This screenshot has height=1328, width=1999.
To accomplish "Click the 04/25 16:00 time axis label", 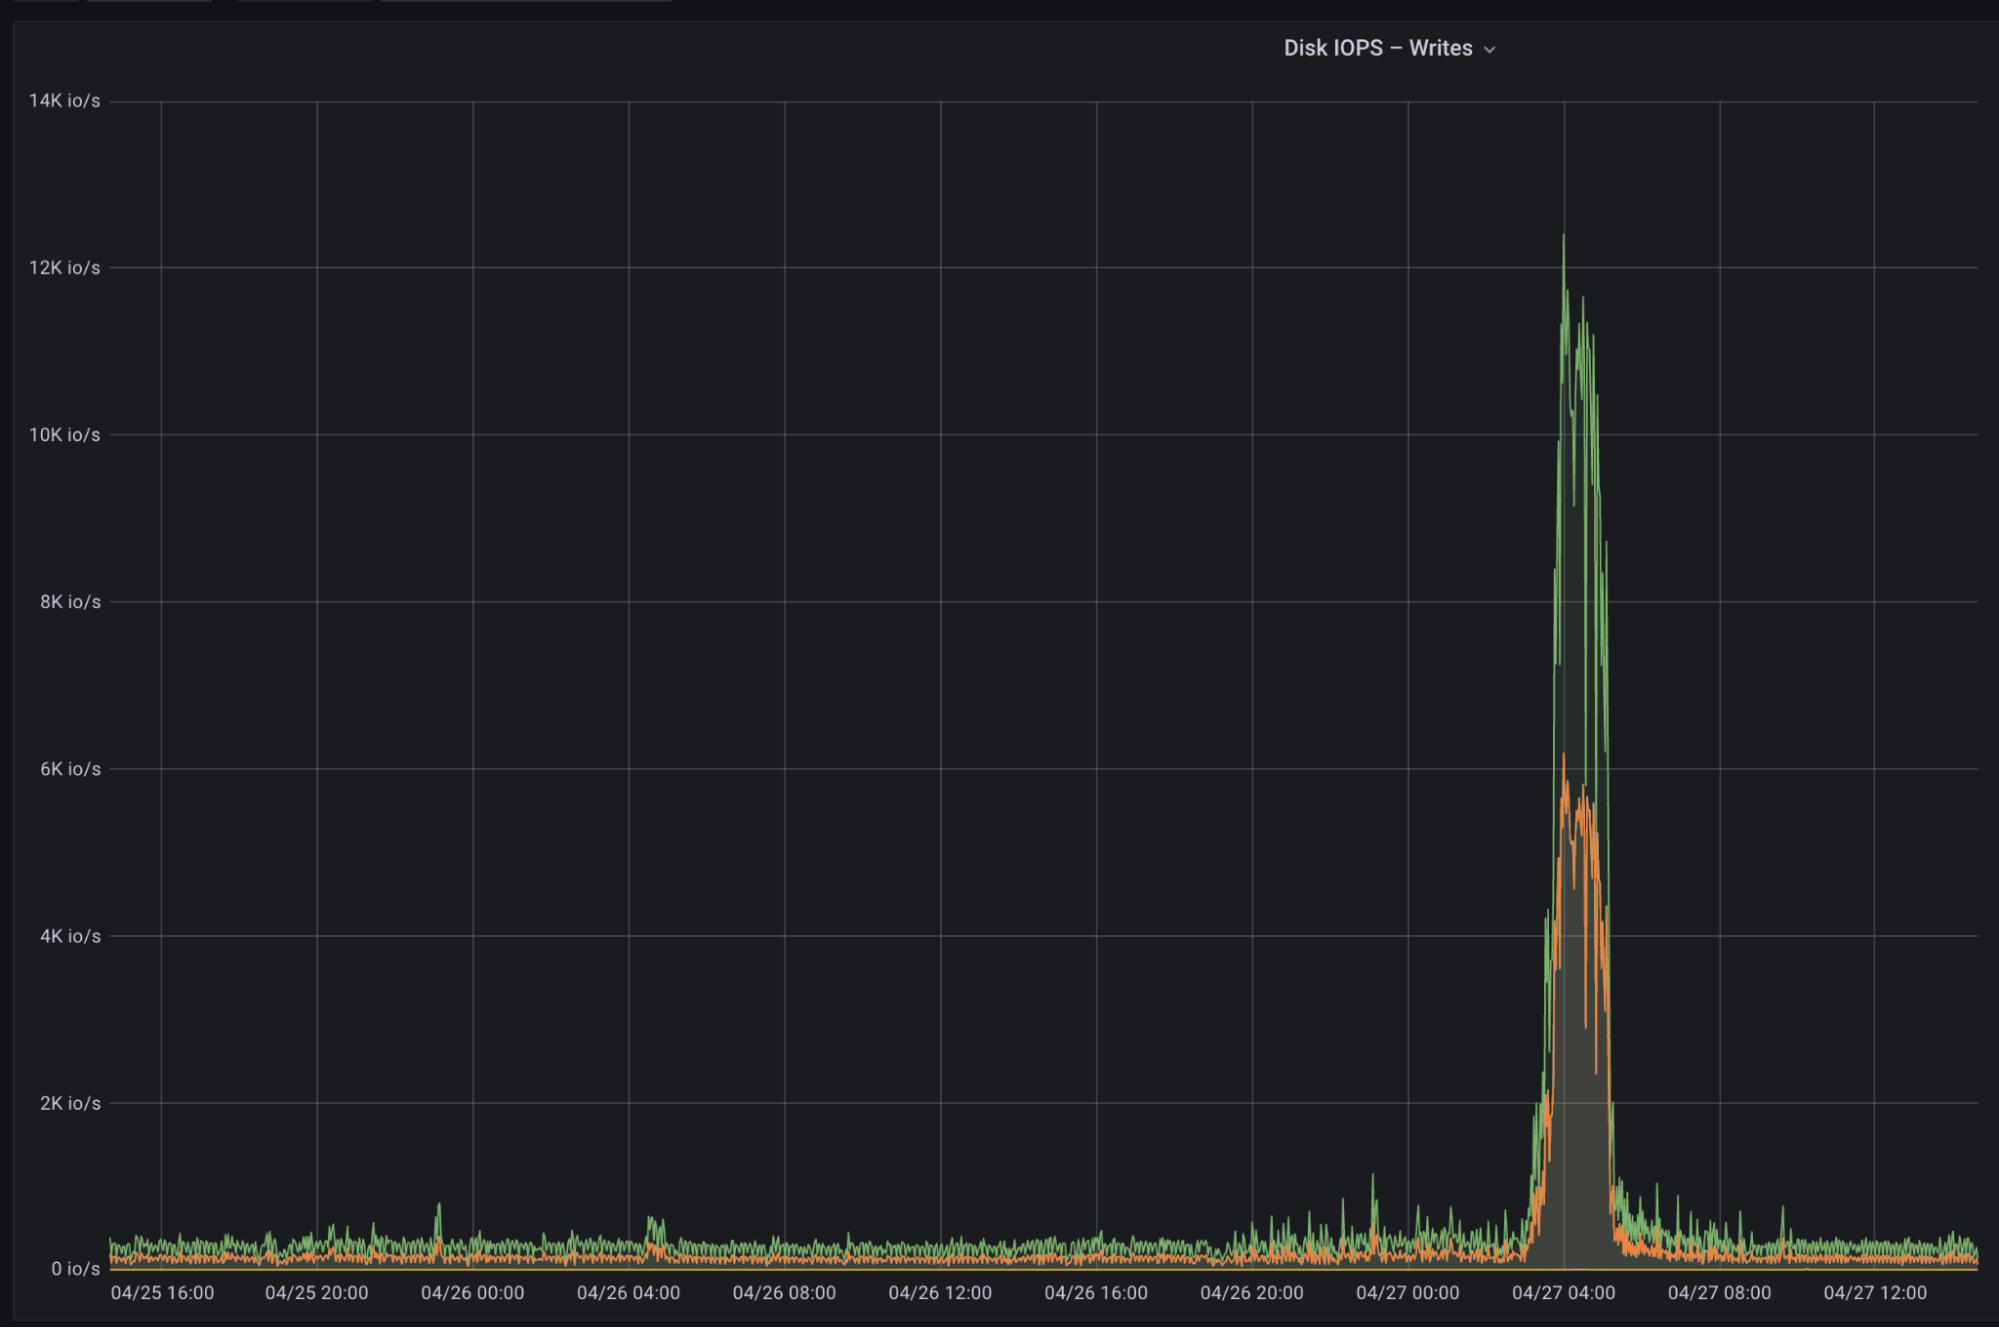I will click(x=162, y=1292).
